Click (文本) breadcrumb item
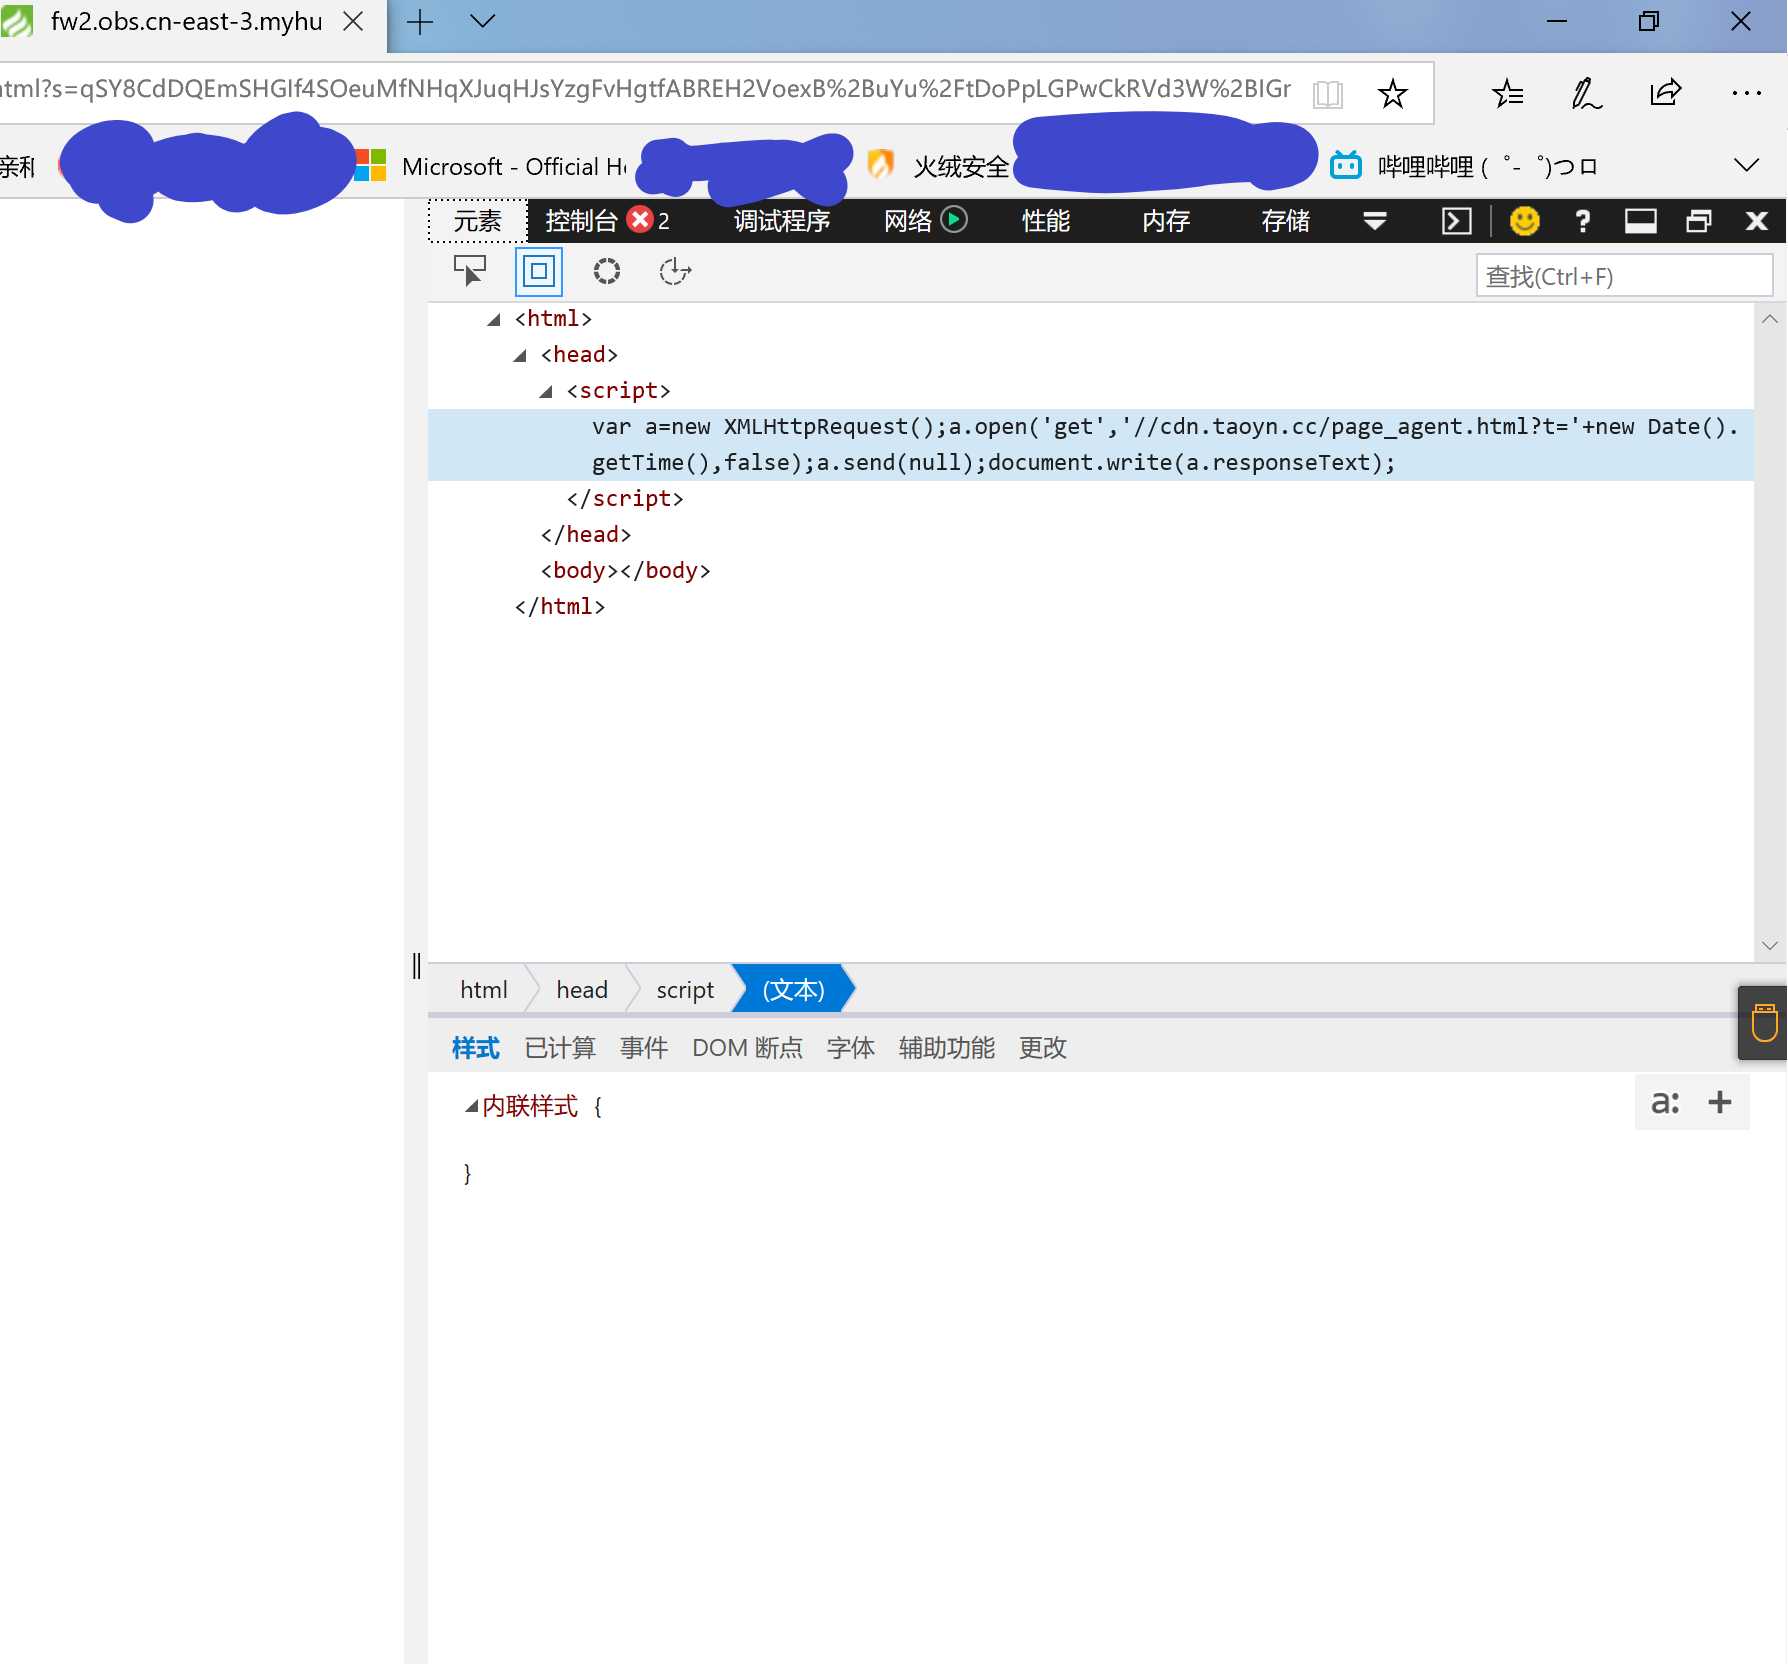The height and width of the screenshot is (1664, 1788). click(x=794, y=990)
